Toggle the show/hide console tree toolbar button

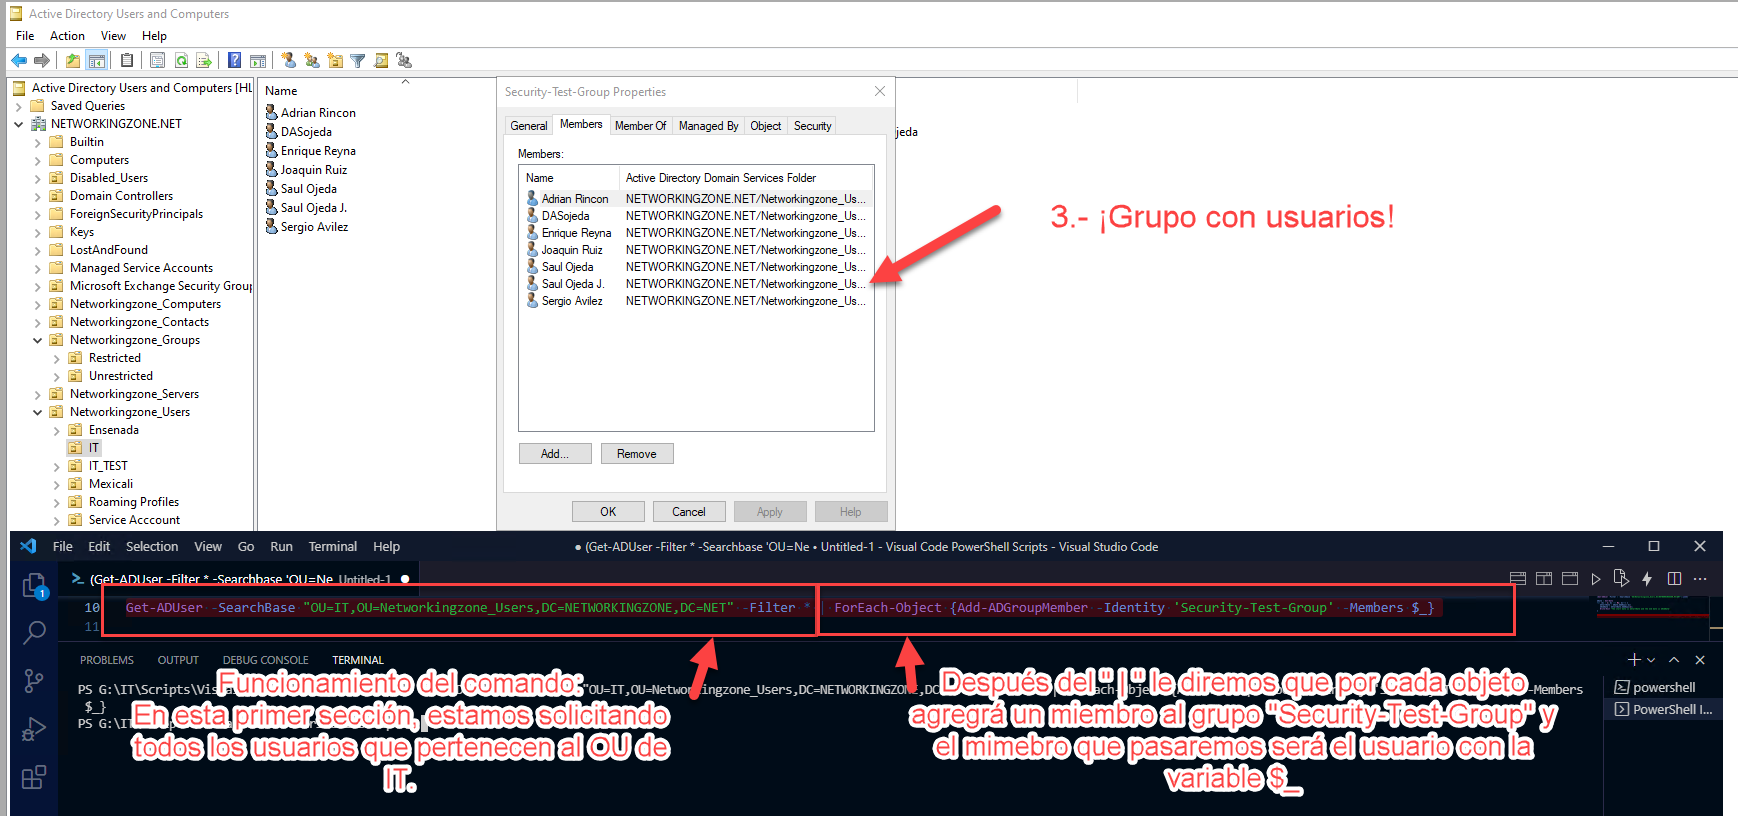(97, 61)
